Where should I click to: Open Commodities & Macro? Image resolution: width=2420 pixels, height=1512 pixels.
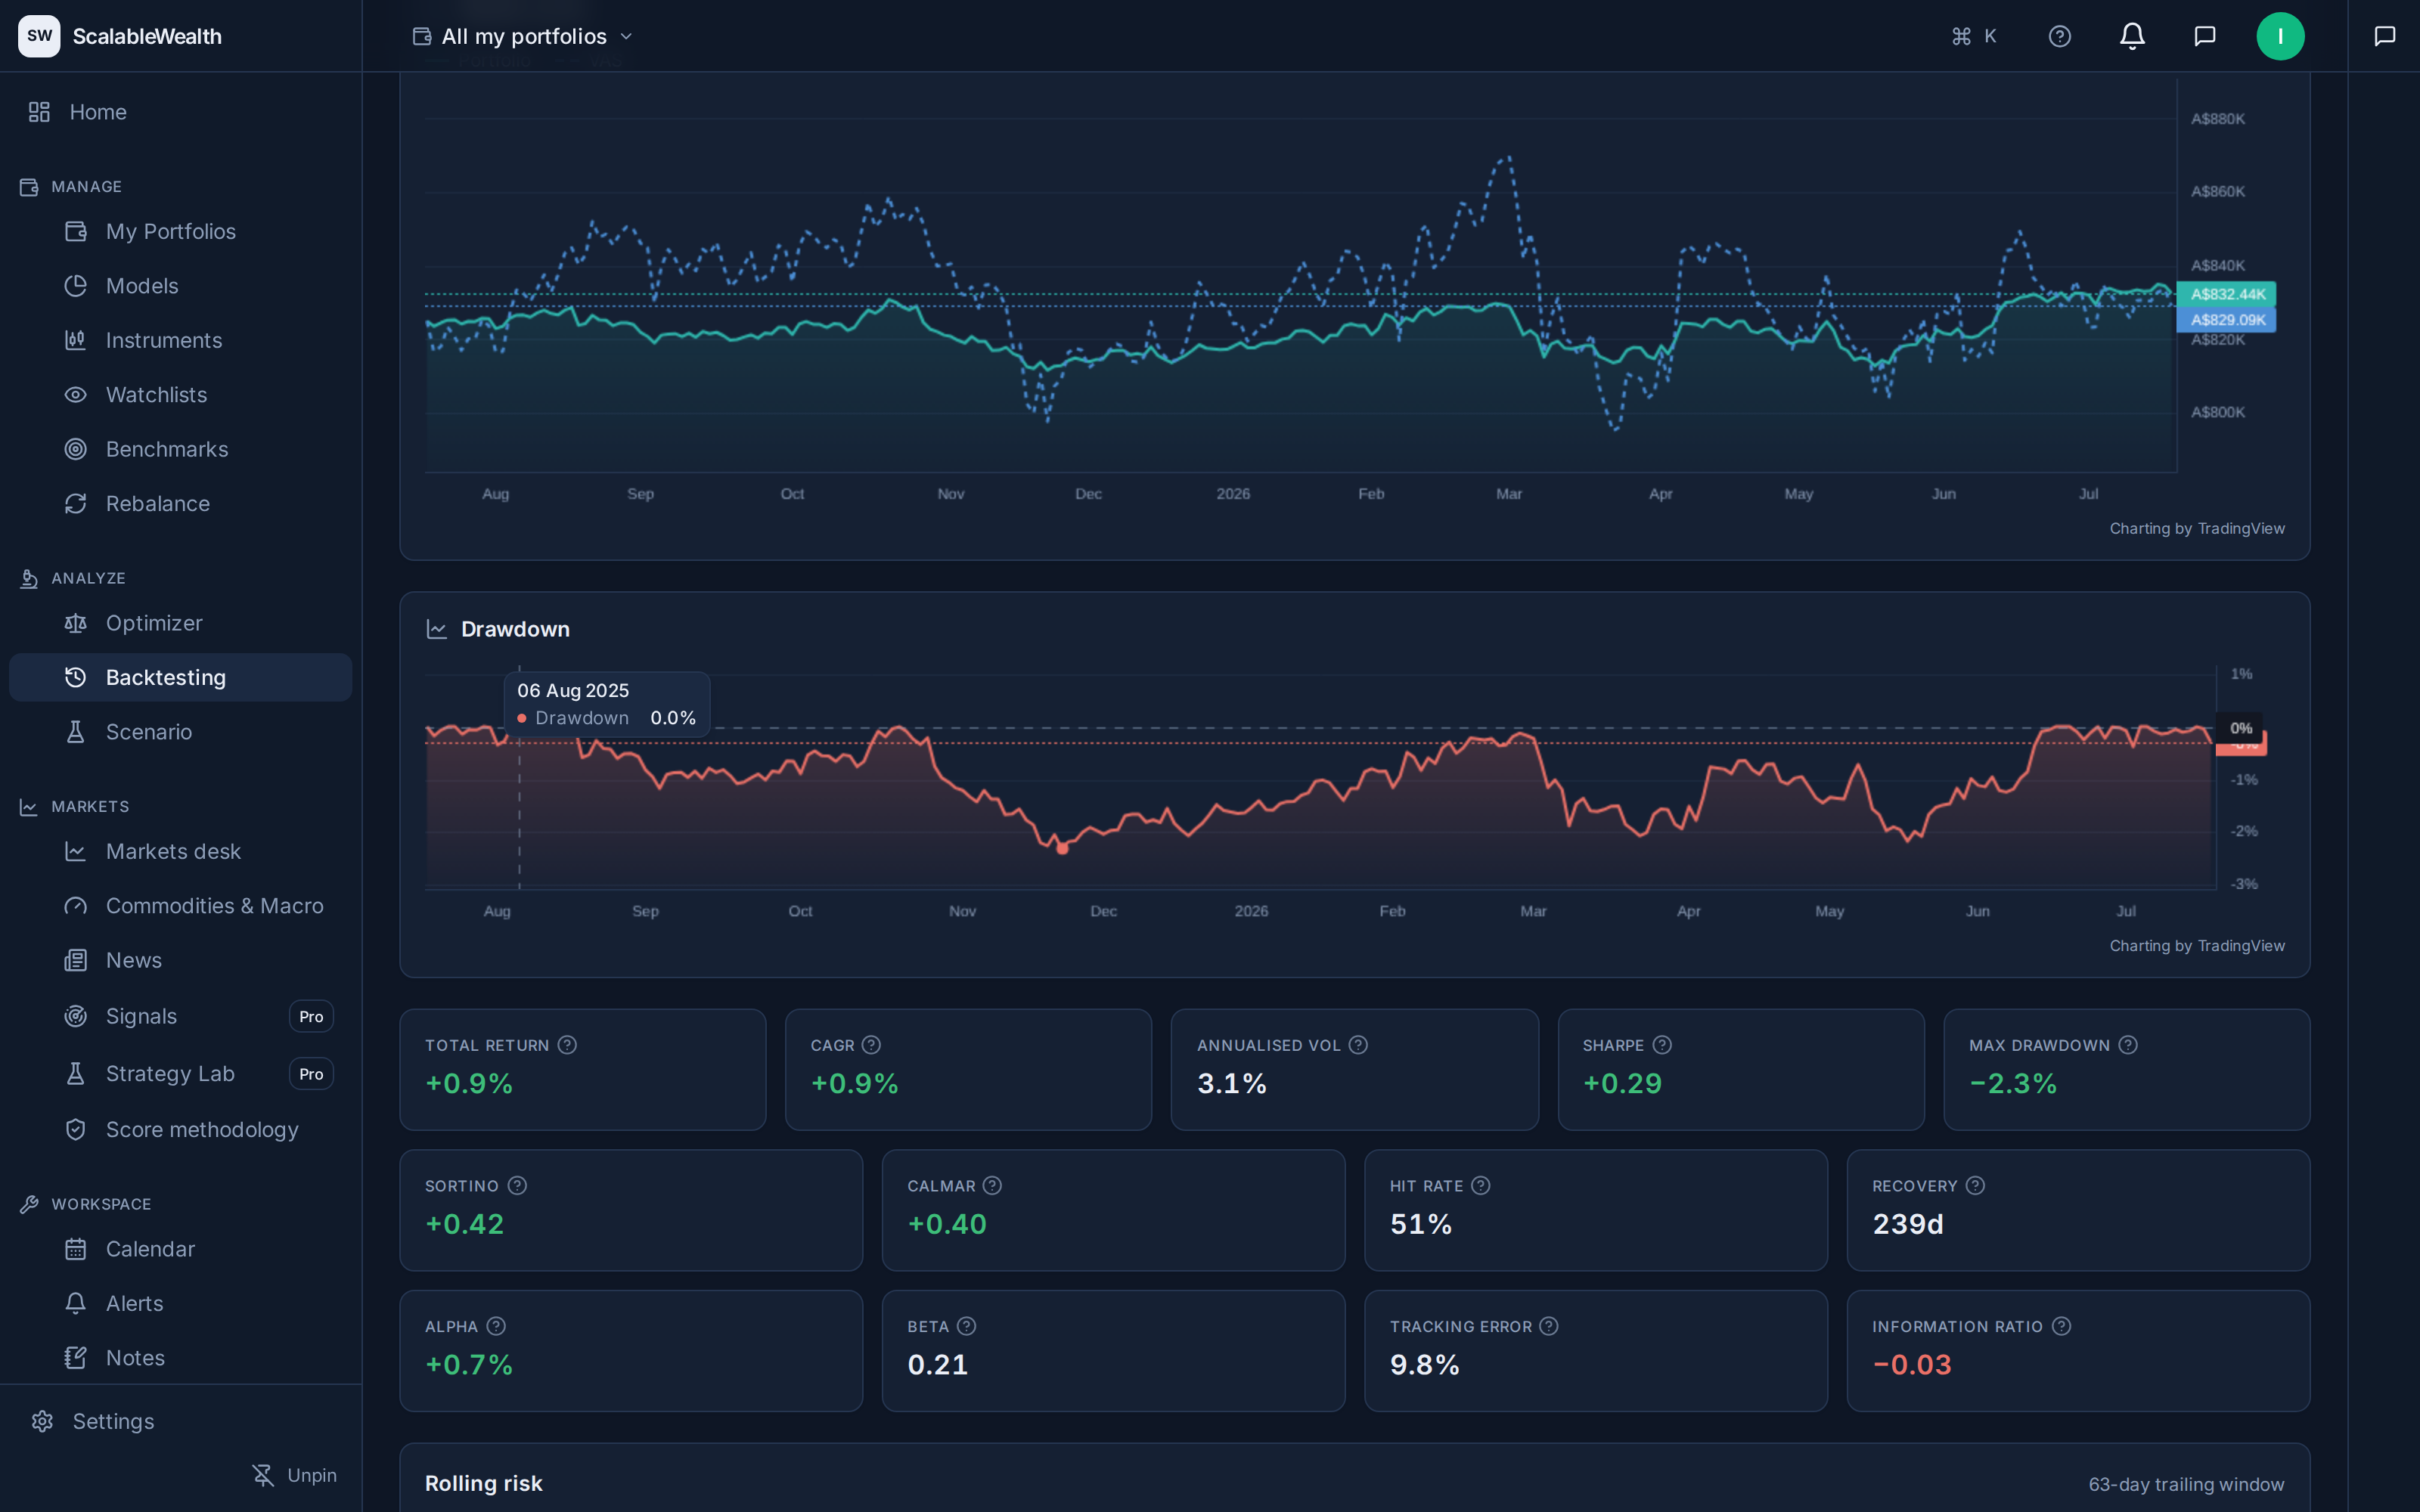pos(180,906)
